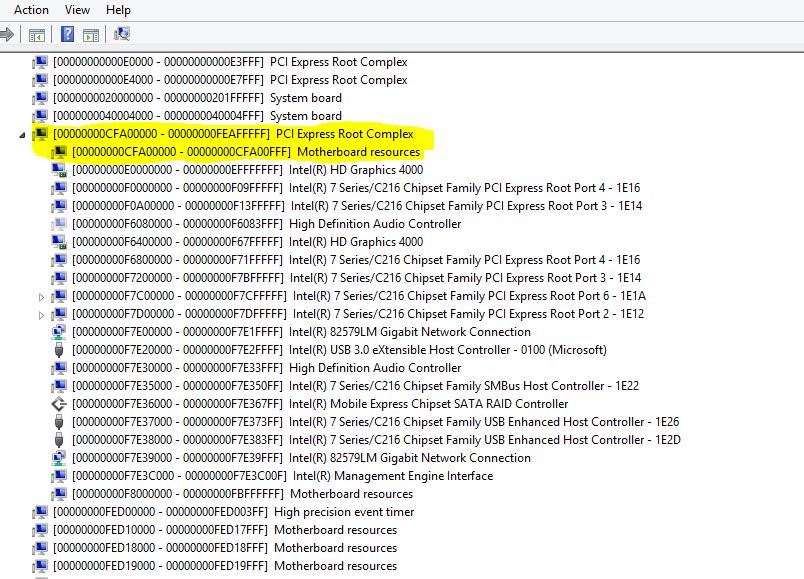Click USB icon of Enhanced Host Controller - 1E2D

coord(59,440)
